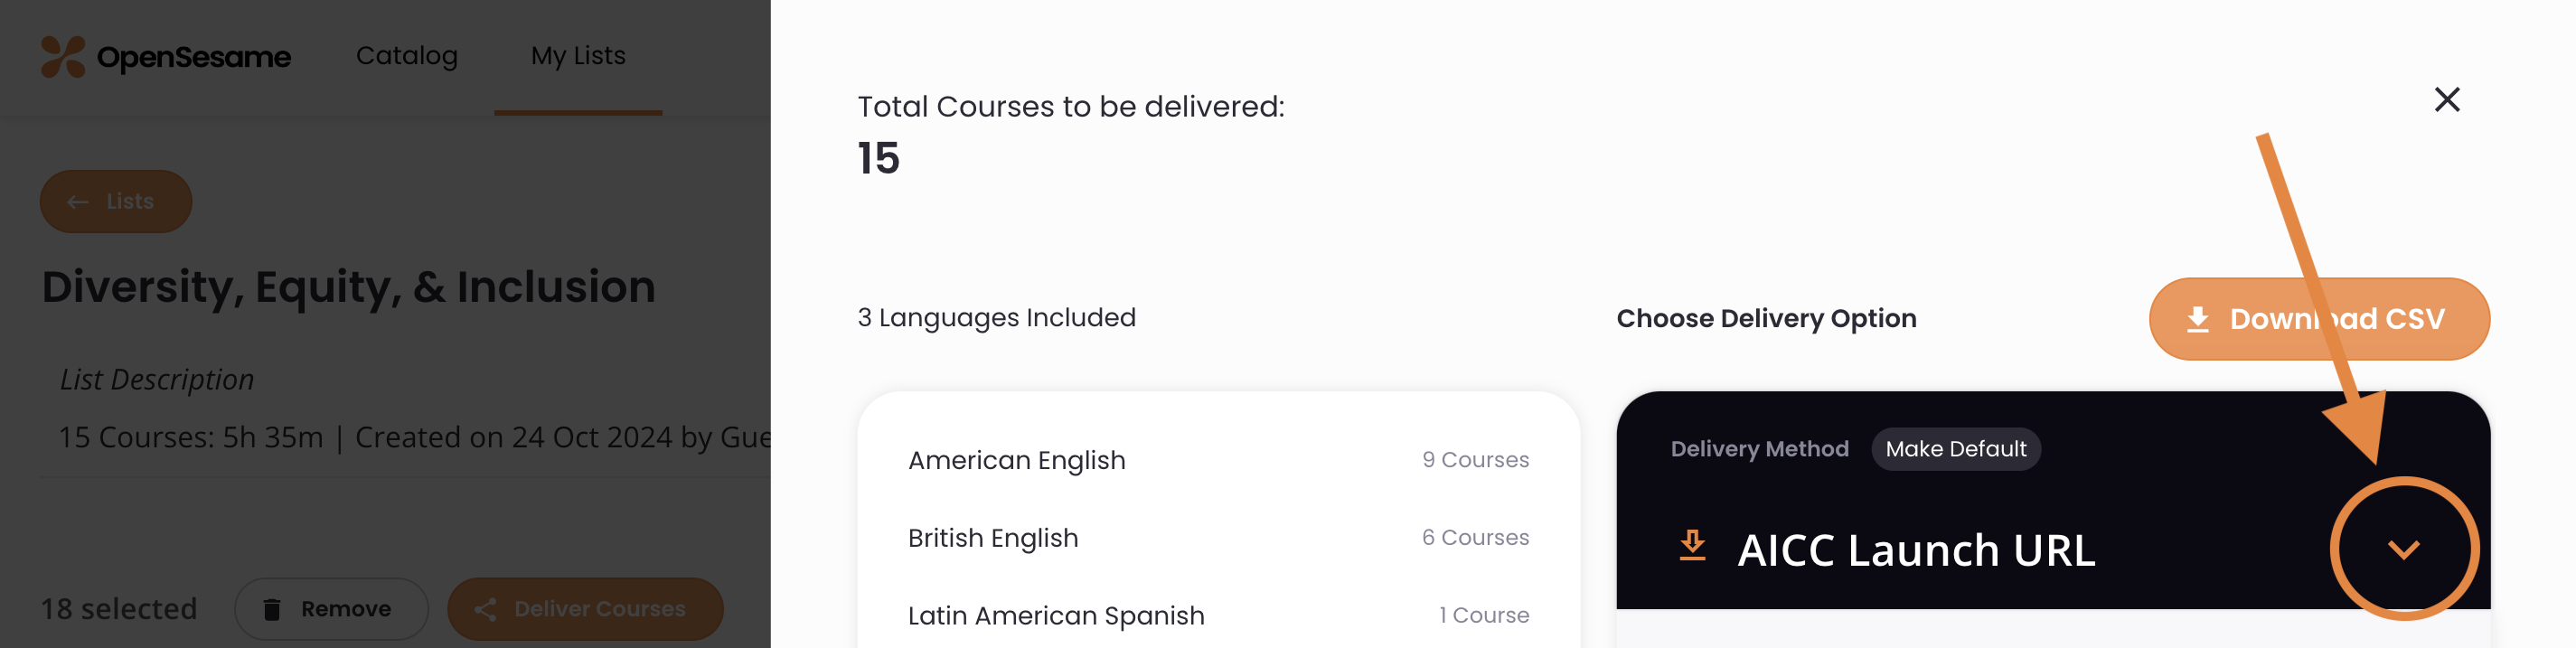Click the Diversity, Equity, & Inclusion title

348,287
